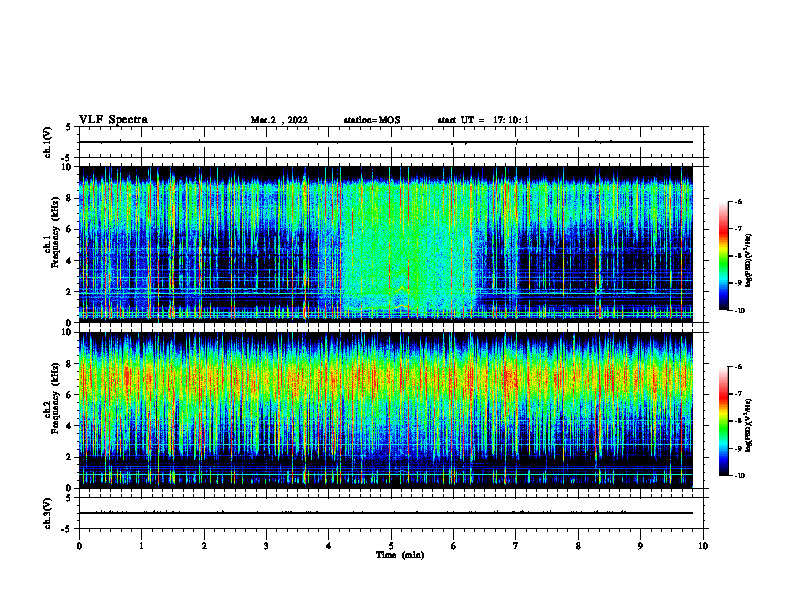Image resolution: width=792 pixels, height=612 pixels.
Task: Click tick label "1" on the time axis
Action: [141, 546]
